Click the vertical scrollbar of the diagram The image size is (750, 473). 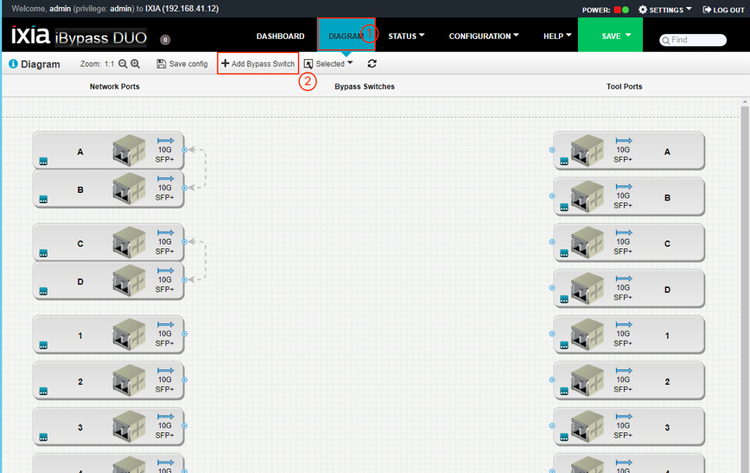point(744,287)
